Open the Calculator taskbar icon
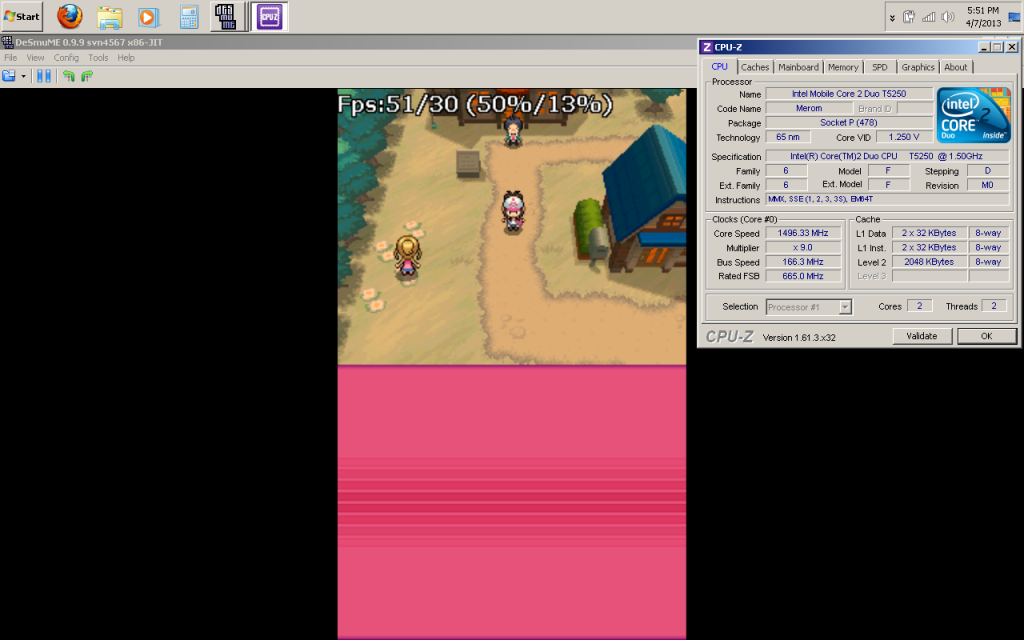The height and width of the screenshot is (640, 1024). (188, 17)
